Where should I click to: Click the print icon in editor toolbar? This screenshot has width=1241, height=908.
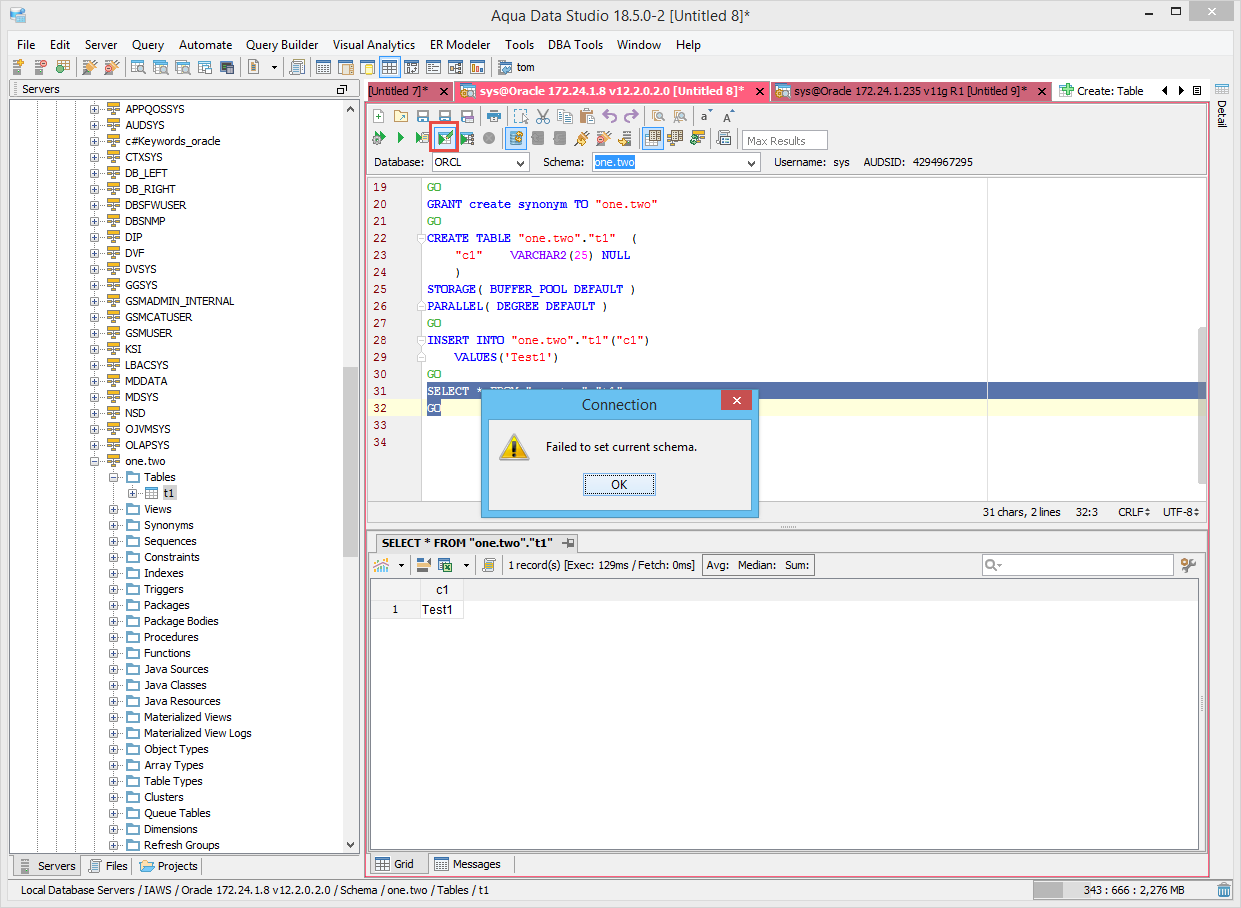pos(494,116)
